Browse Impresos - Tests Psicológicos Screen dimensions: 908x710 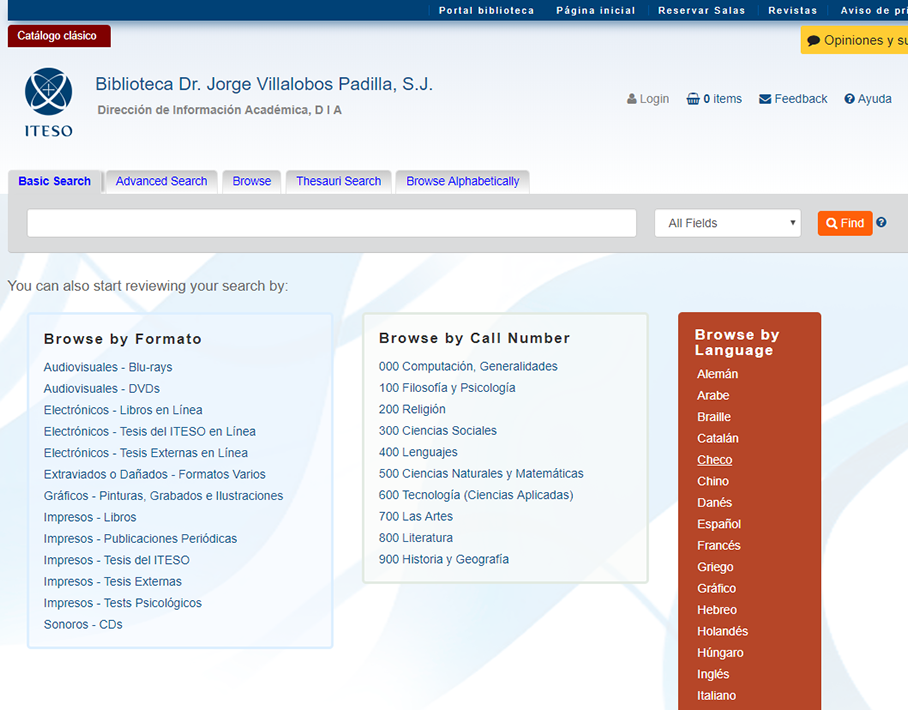123,603
